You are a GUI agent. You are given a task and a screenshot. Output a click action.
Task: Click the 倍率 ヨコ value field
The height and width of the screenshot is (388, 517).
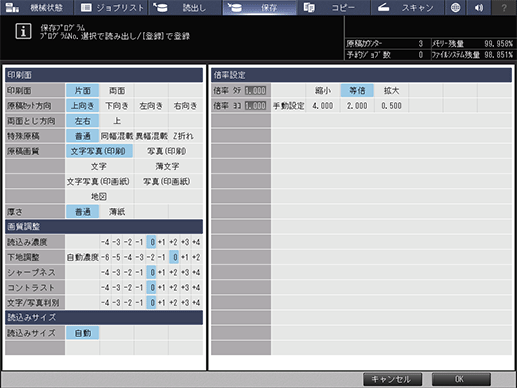tap(256, 106)
